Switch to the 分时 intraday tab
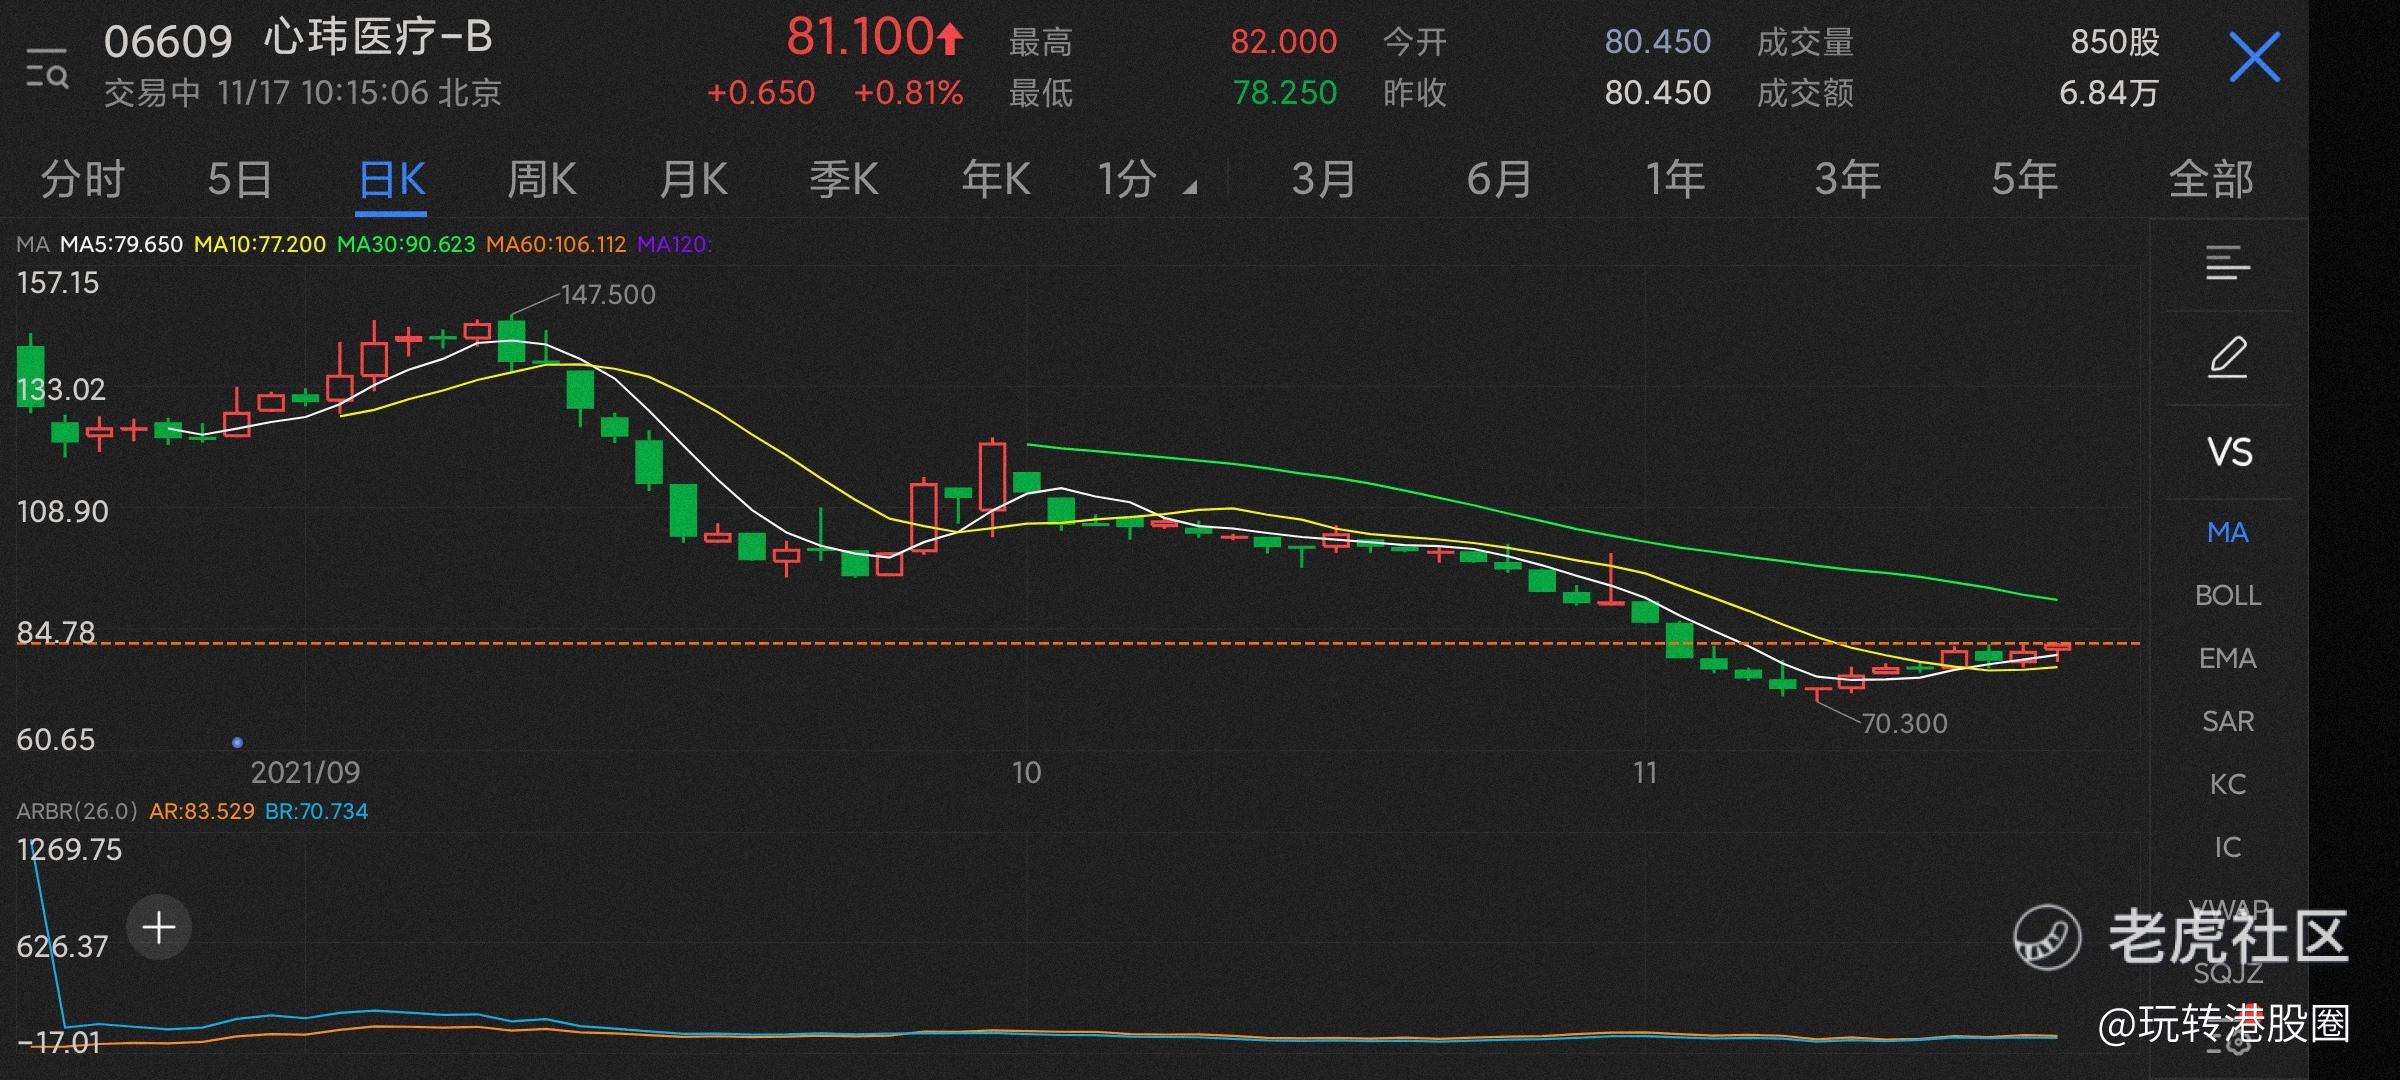Viewport: 2400px width, 1080px height. [x=82, y=181]
